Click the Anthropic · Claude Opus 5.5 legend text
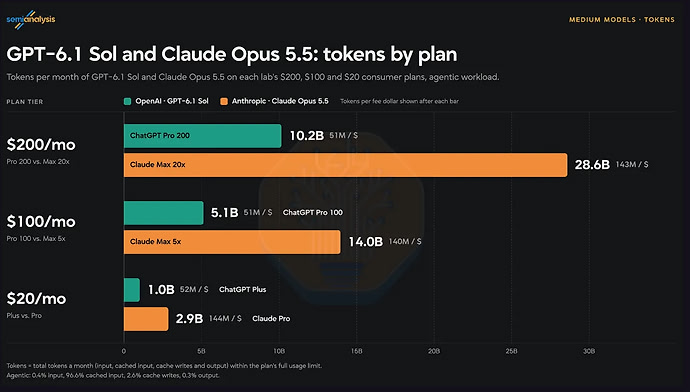This screenshot has width=690, height=392. click(280, 101)
